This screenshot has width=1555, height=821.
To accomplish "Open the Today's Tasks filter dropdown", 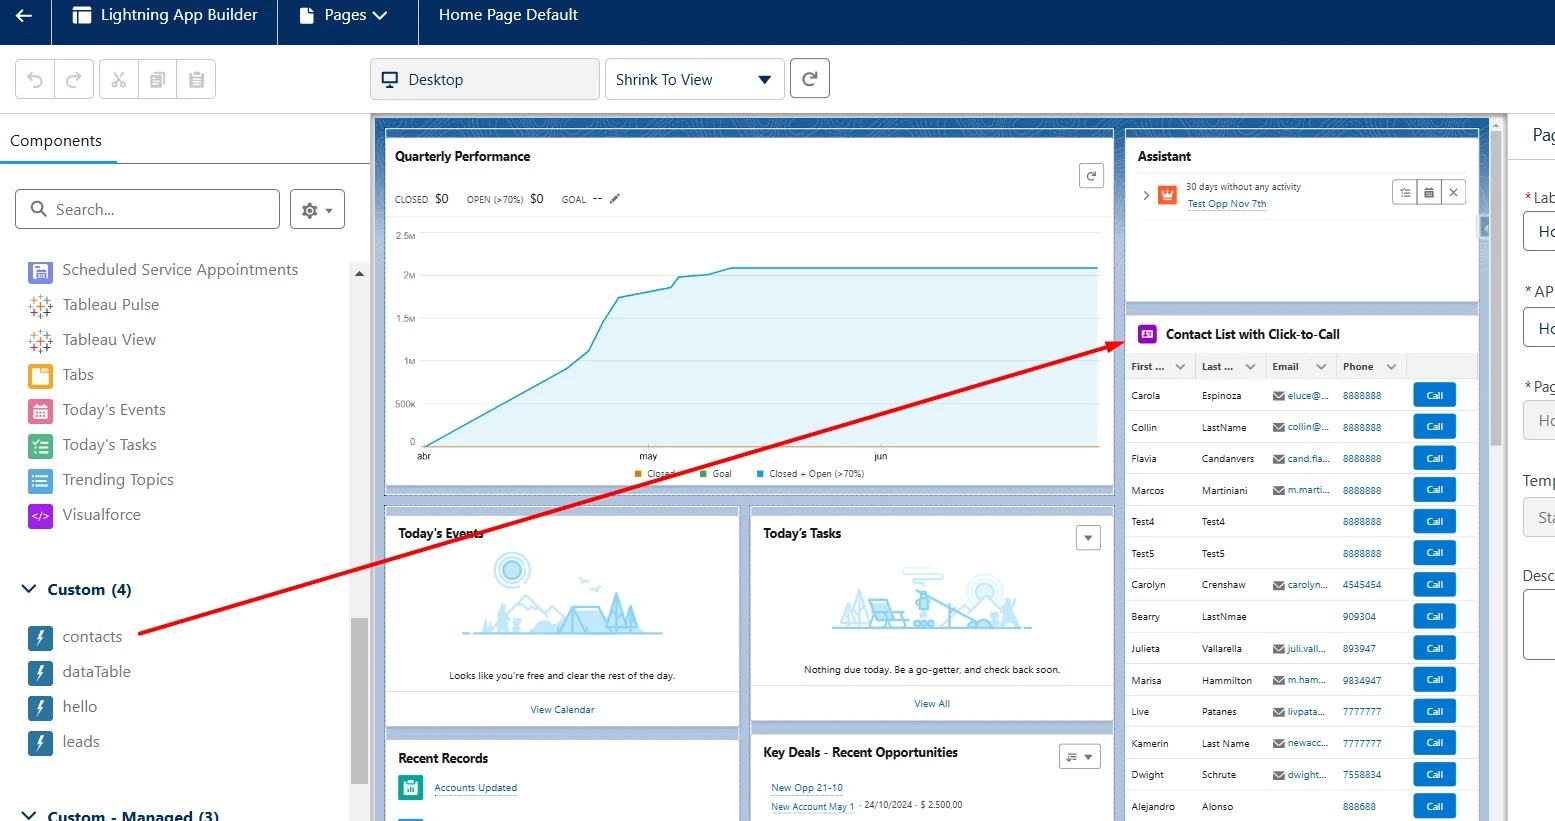I will pos(1087,538).
